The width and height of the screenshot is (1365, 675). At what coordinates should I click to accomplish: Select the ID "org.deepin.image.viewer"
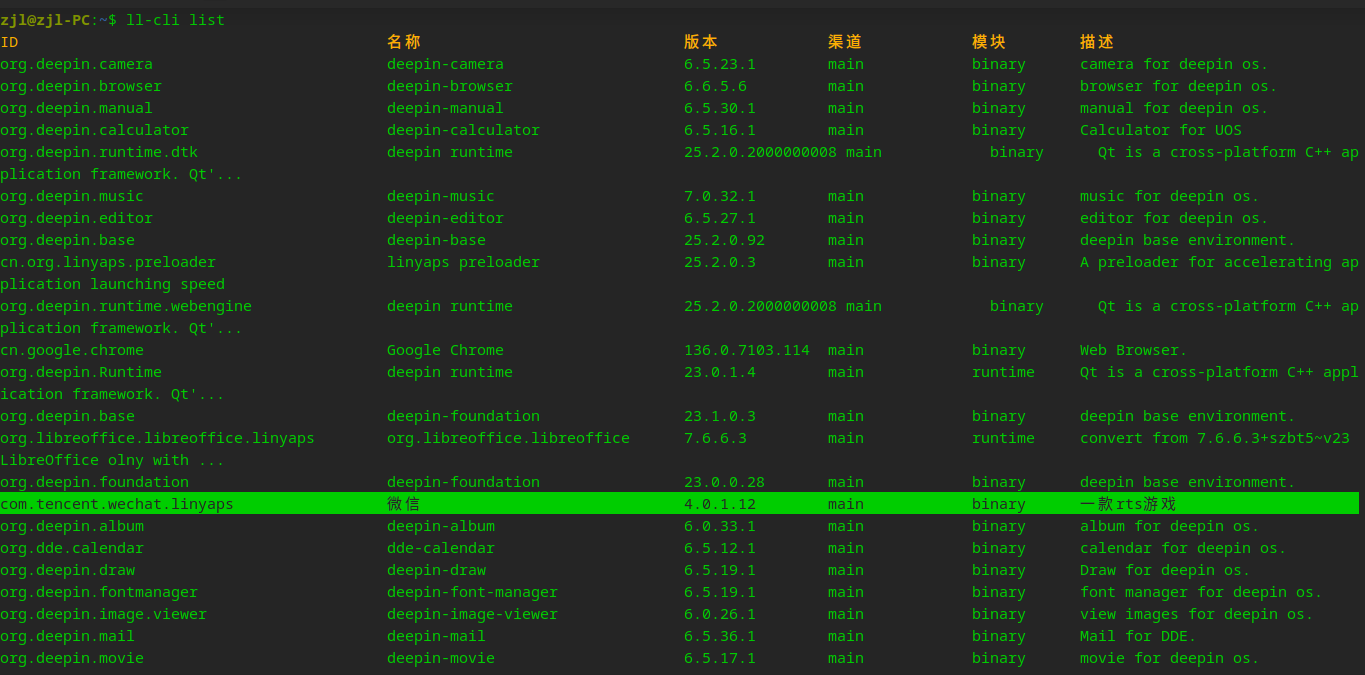click(103, 614)
